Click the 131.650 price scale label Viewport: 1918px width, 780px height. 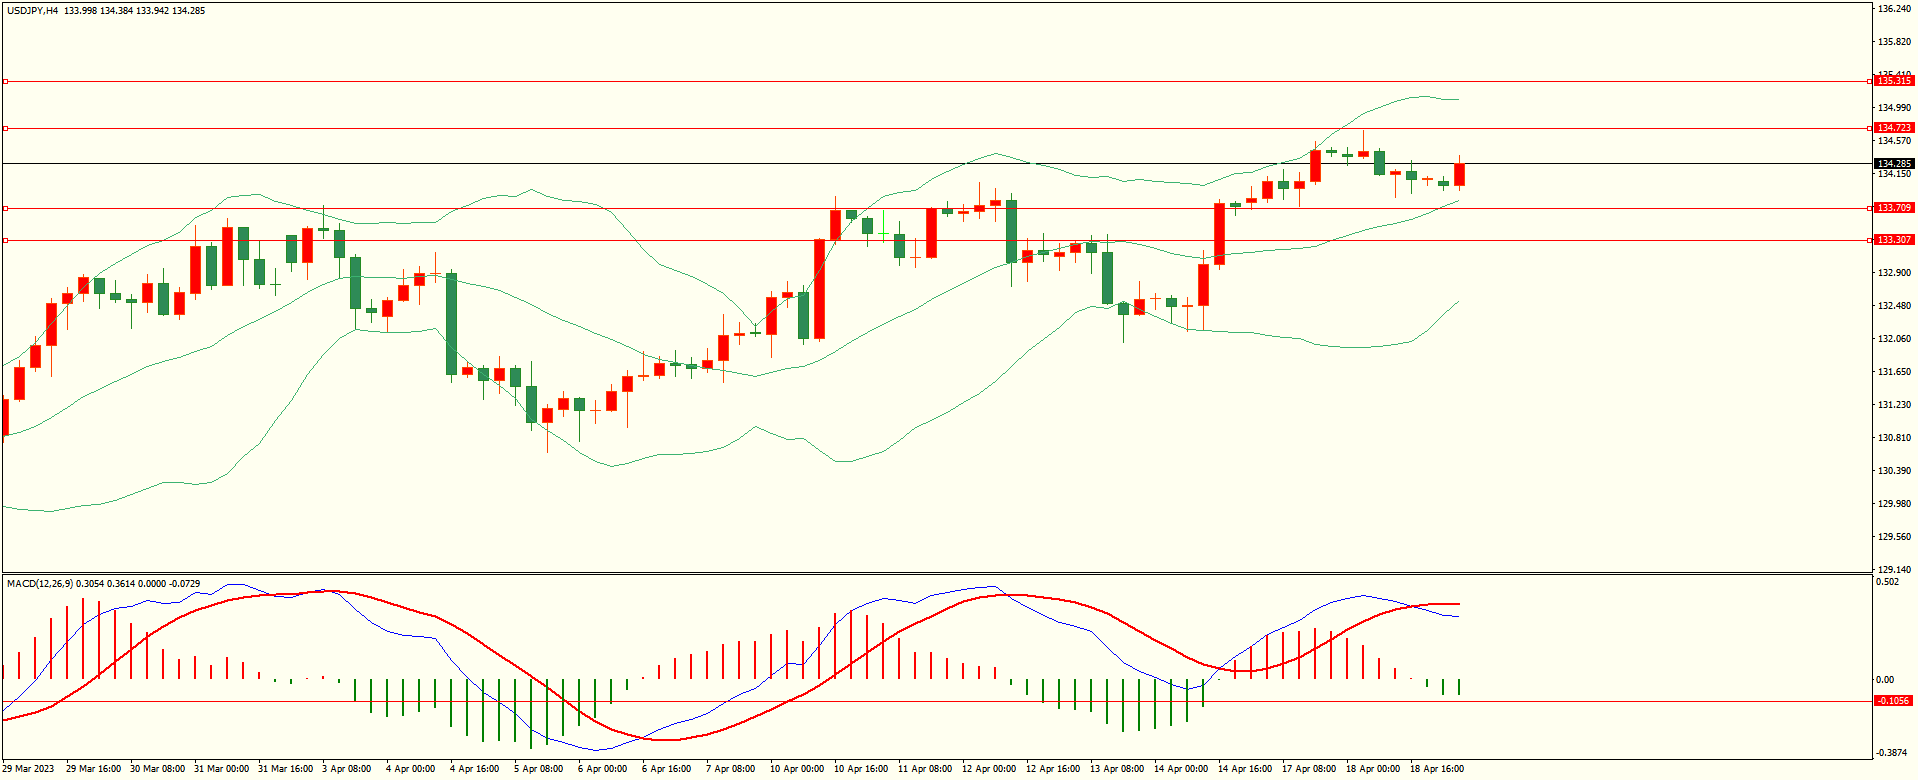point(1894,372)
